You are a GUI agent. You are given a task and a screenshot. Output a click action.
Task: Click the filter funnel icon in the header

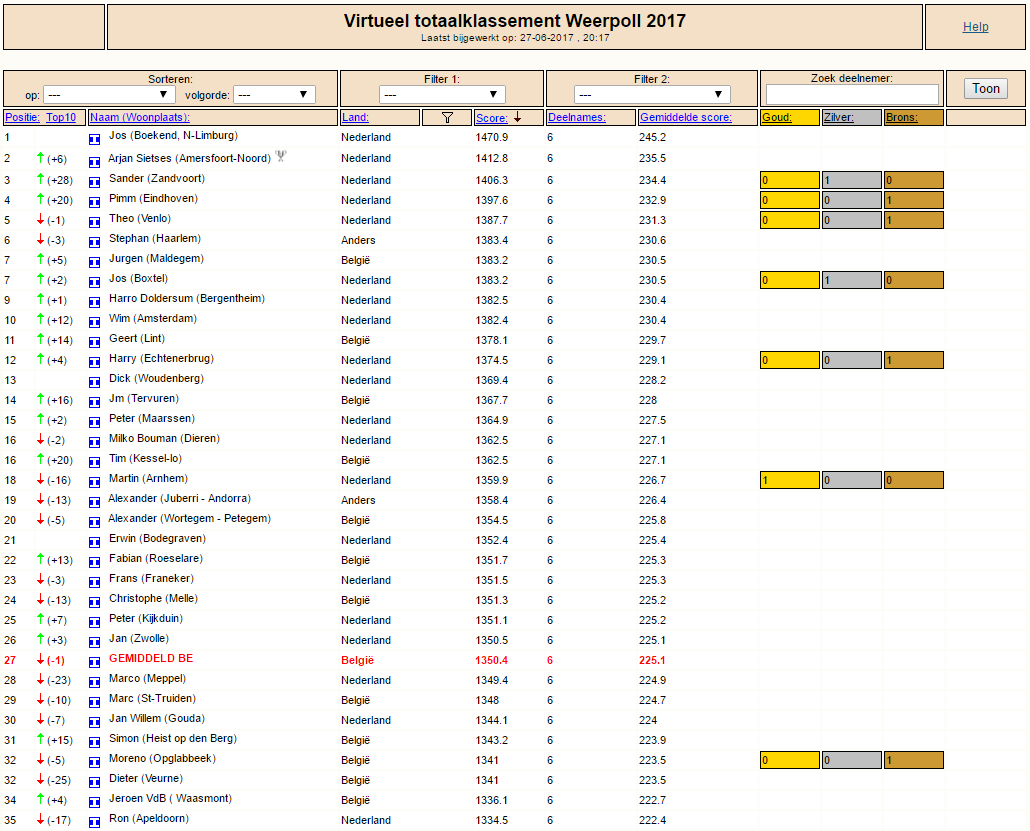pyautogui.click(x=447, y=118)
